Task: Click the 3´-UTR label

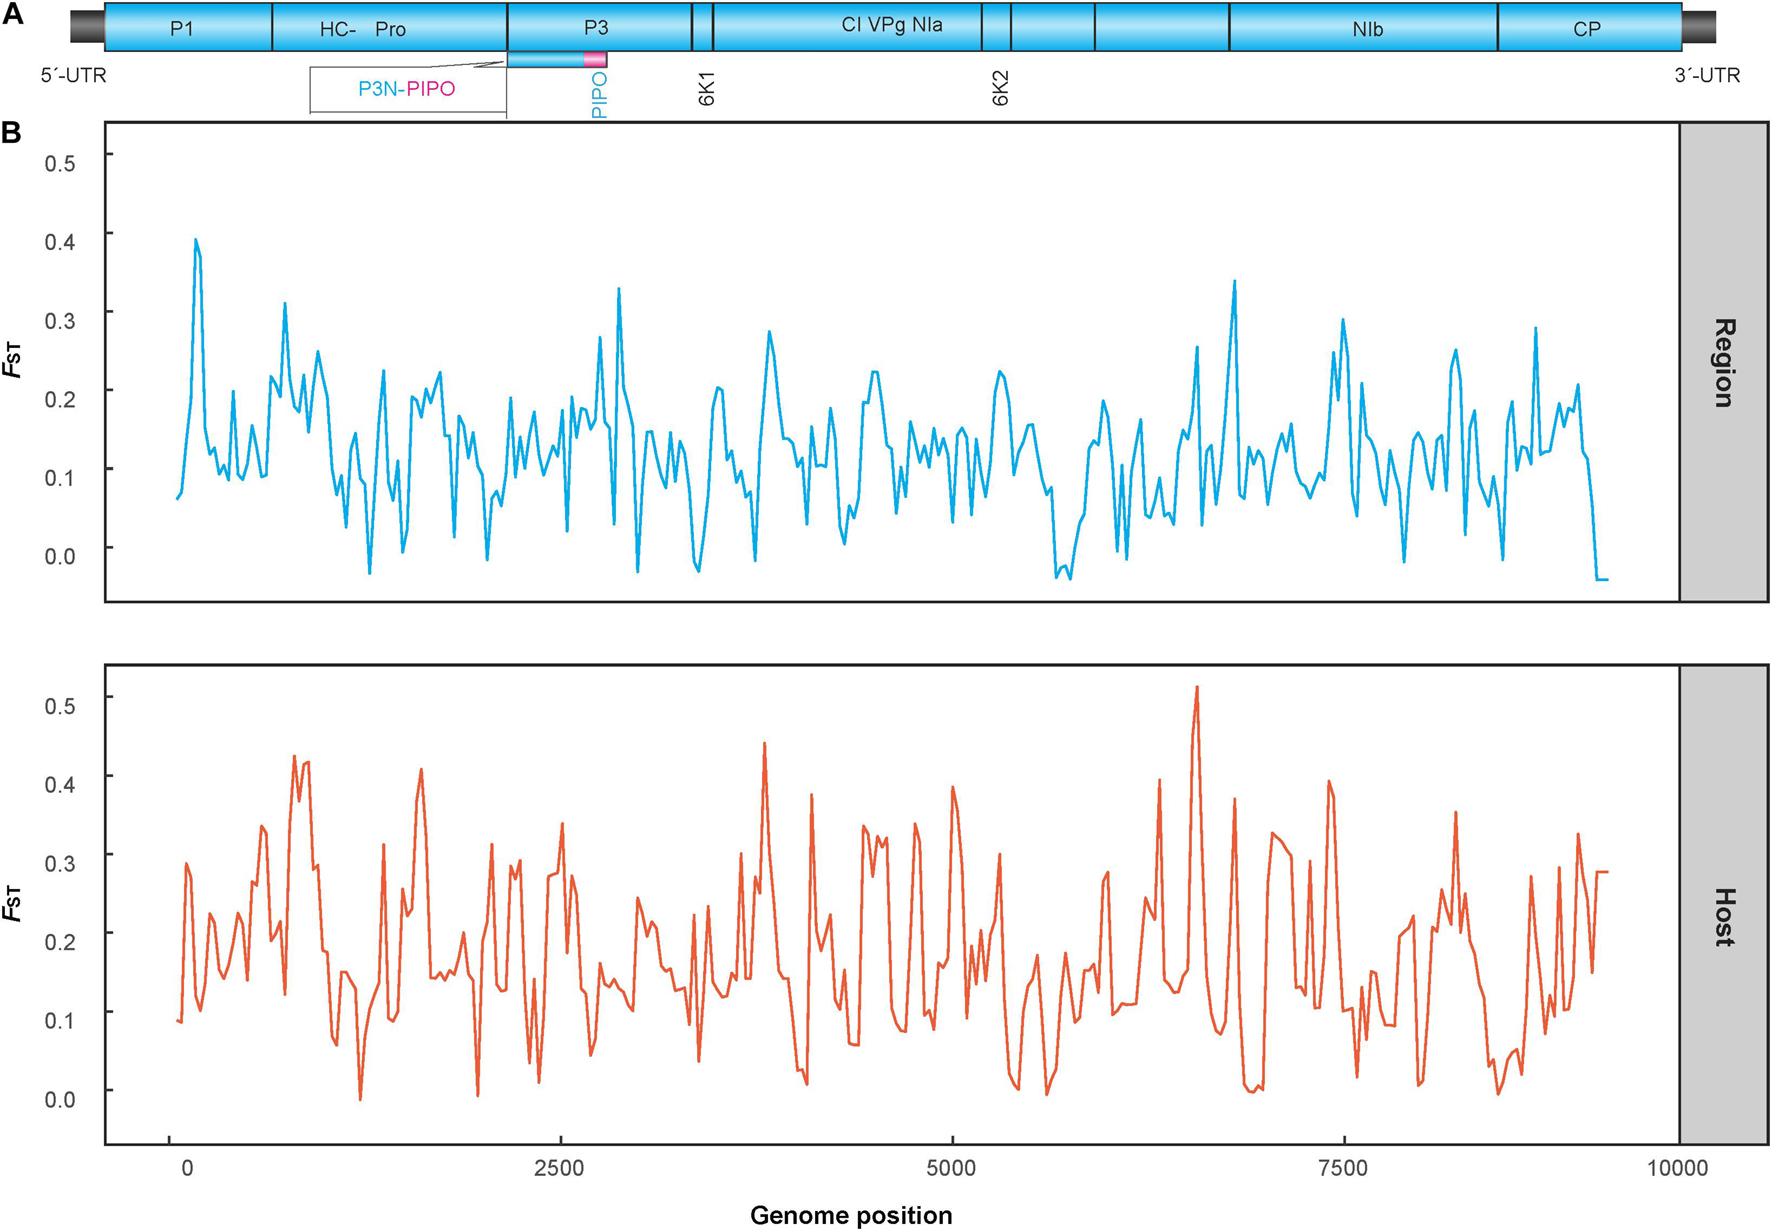Action: point(1707,75)
